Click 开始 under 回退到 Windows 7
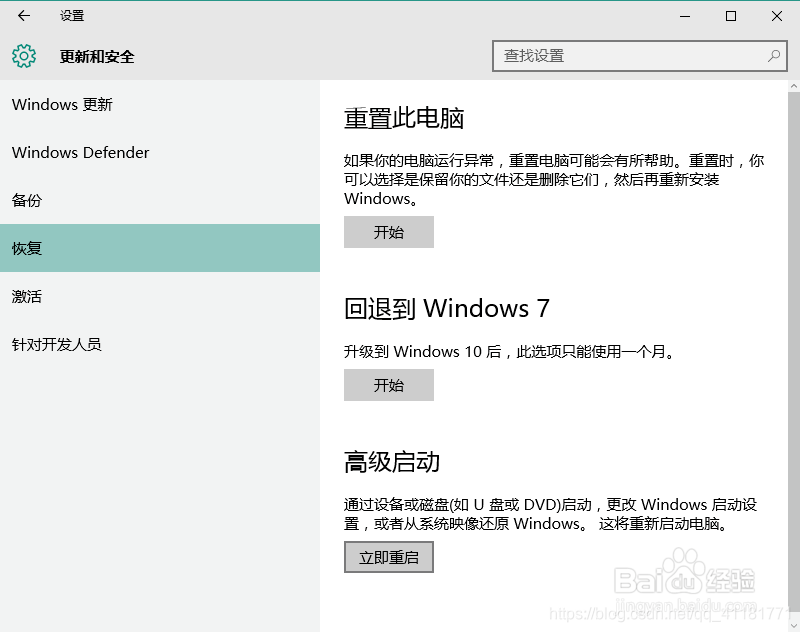800x632 pixels. [x=389, y=385]
